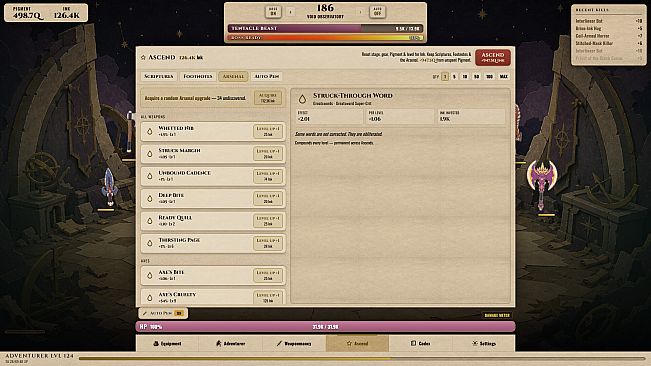This screenshot has height=366, width=651.
Task: Select the Whetted Nib upgrade row
Action: pyautogui.click(x=213, y=131)
